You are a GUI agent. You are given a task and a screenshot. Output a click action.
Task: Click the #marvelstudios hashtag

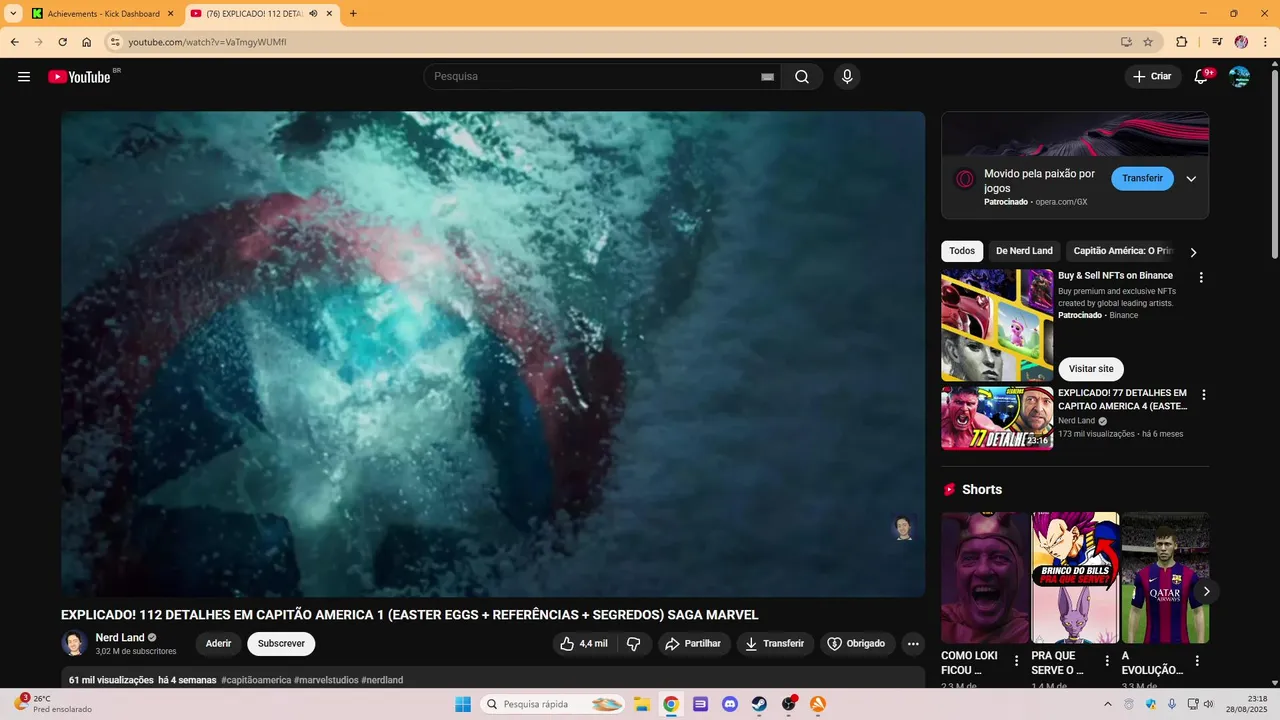tap(326, 680)
